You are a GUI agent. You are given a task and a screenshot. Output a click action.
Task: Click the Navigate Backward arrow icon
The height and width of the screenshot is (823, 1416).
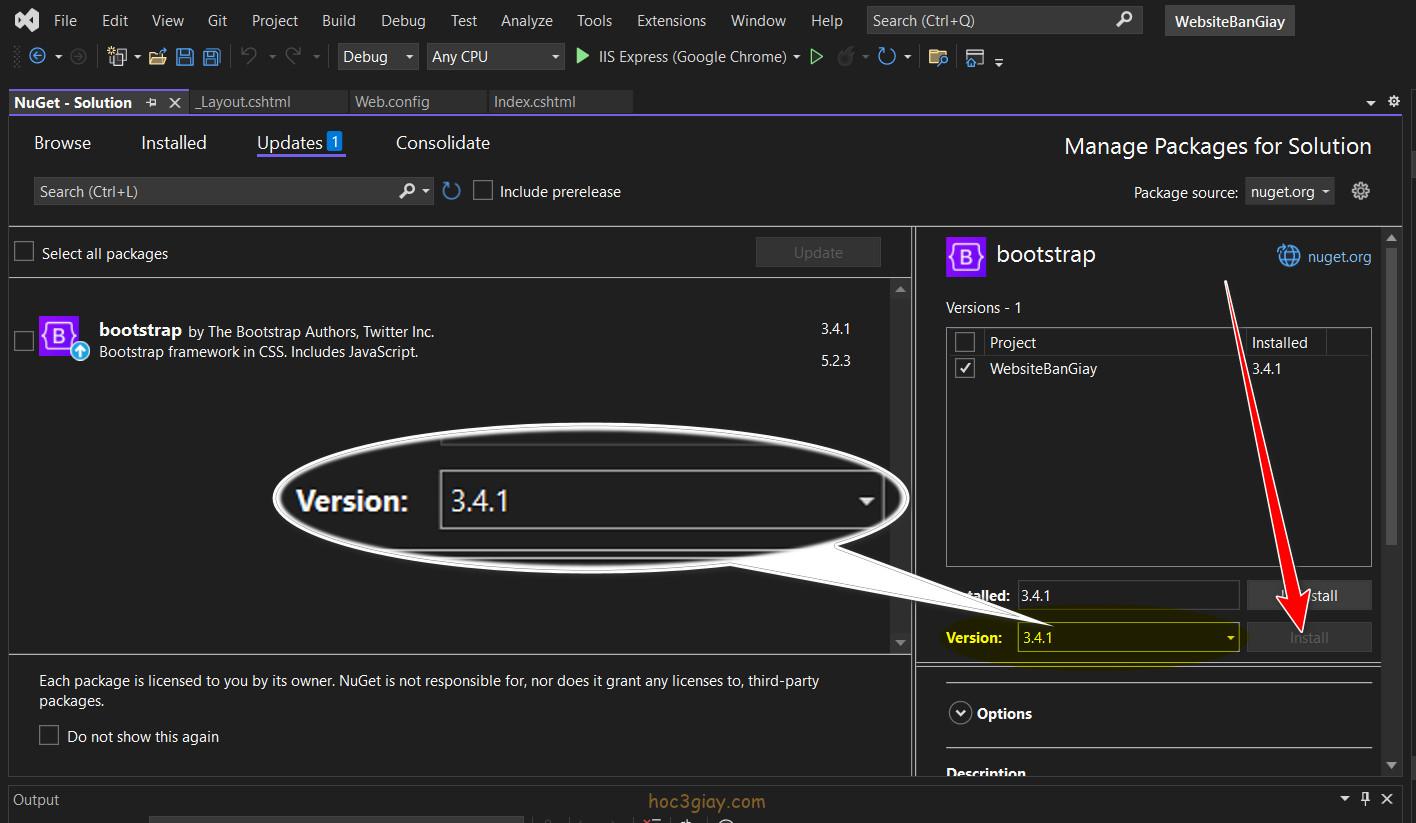[38, 57]
